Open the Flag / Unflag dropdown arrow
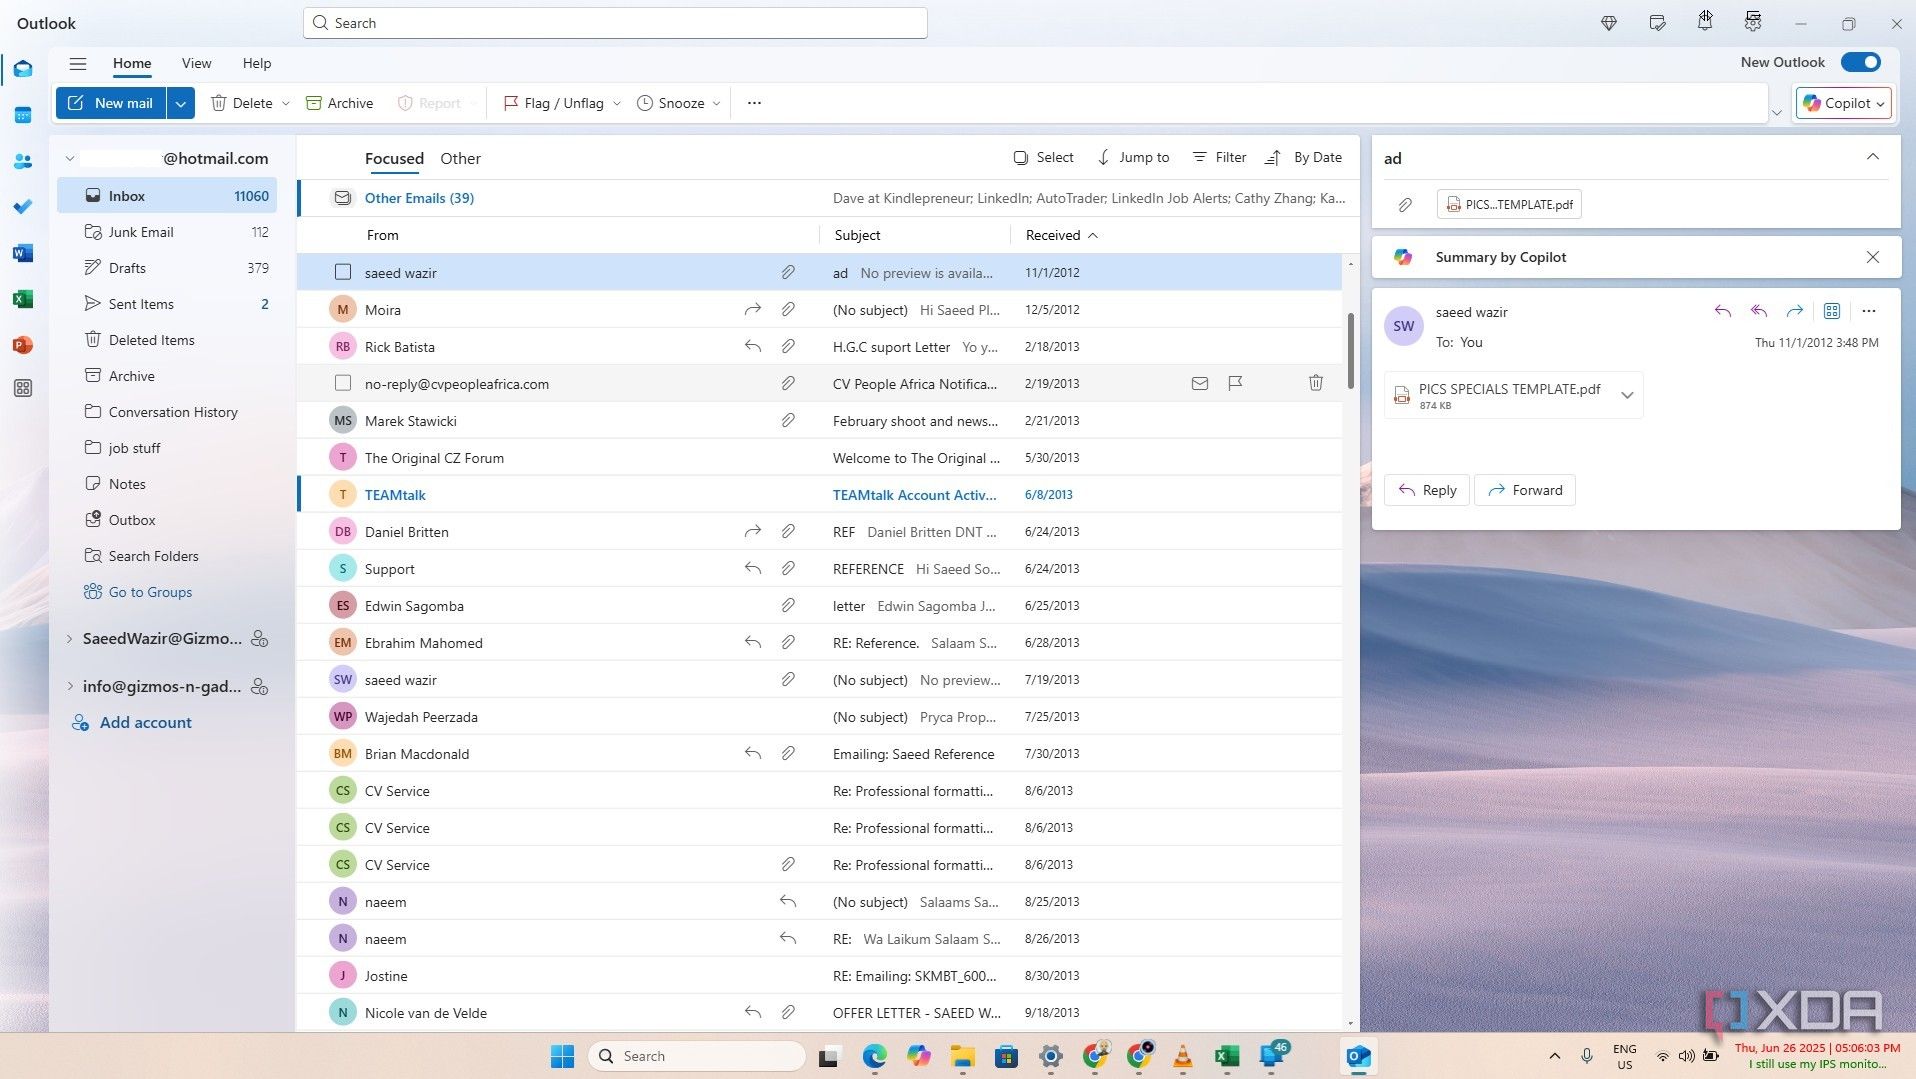The image size is (1916, 1079). click(x=617, y=103)
